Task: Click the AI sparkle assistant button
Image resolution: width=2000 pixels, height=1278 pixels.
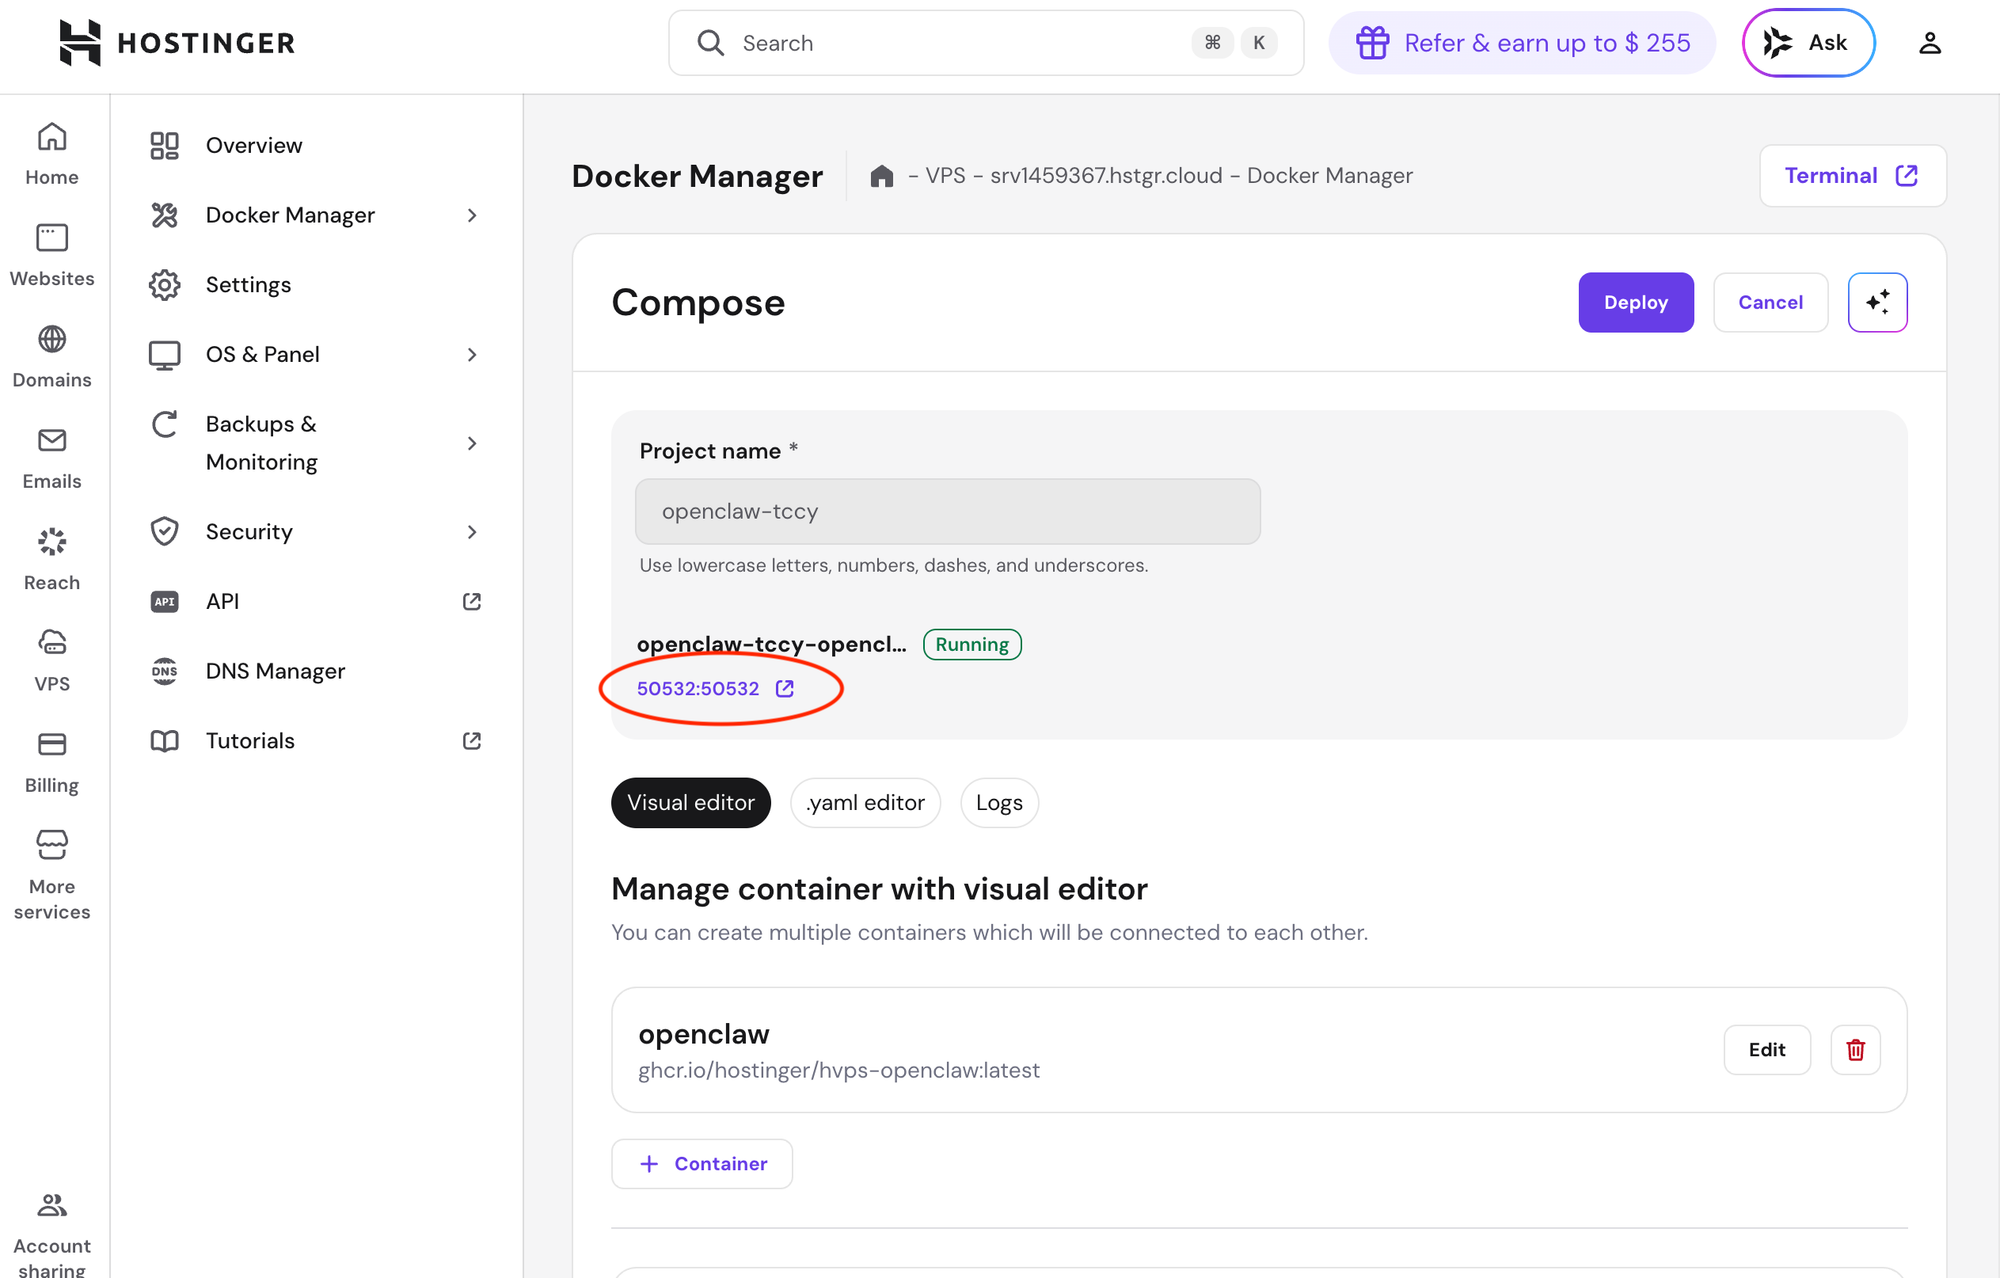Action: 1877,302
